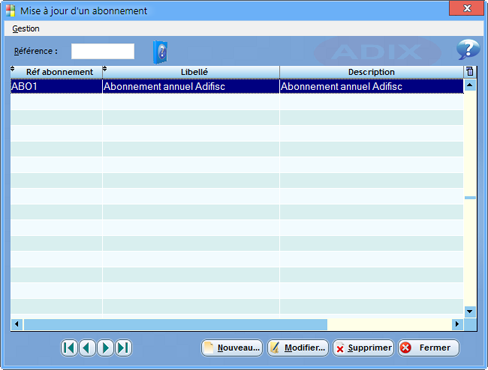Go to the last record
The image size is (488, 370).
123,348
